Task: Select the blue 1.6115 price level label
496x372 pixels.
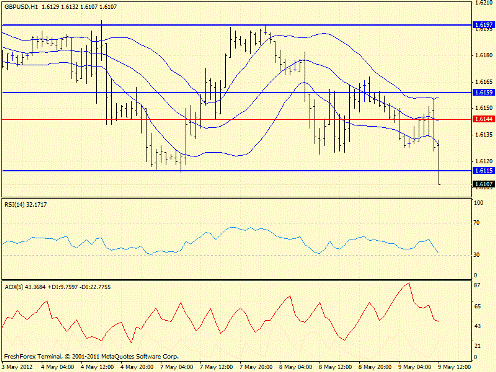Action: (x=484, y=170)
